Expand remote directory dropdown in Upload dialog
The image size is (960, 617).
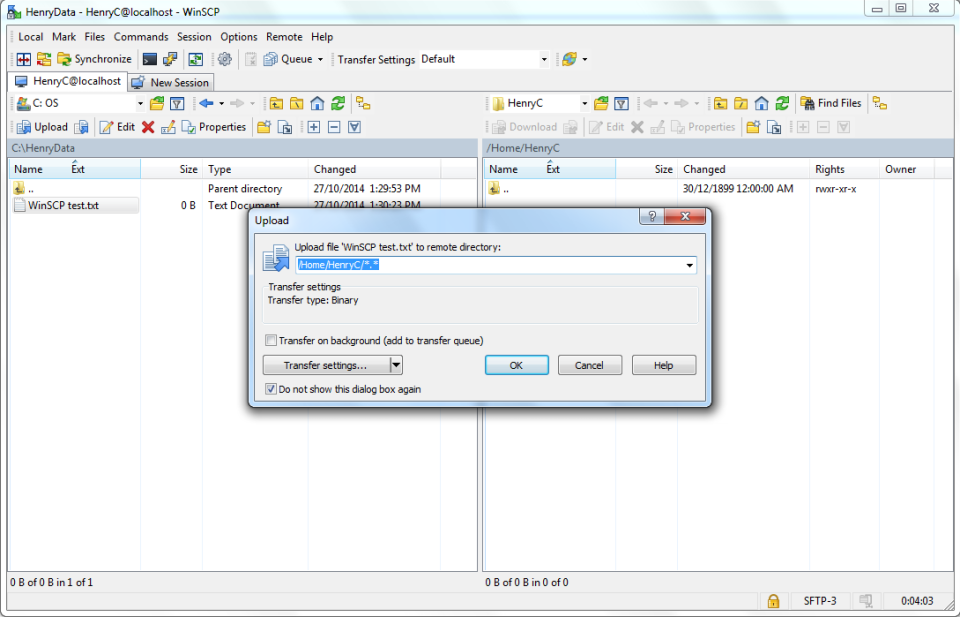point(689,265)
